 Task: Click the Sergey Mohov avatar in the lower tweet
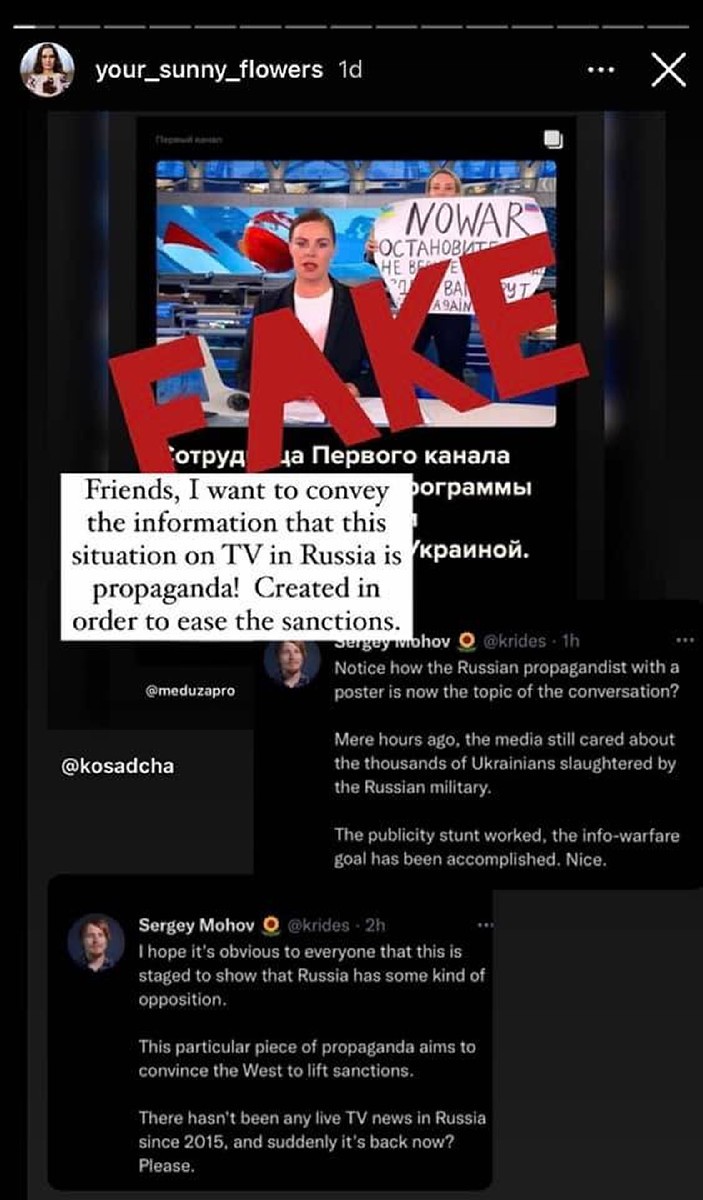(x=95, y=942)
